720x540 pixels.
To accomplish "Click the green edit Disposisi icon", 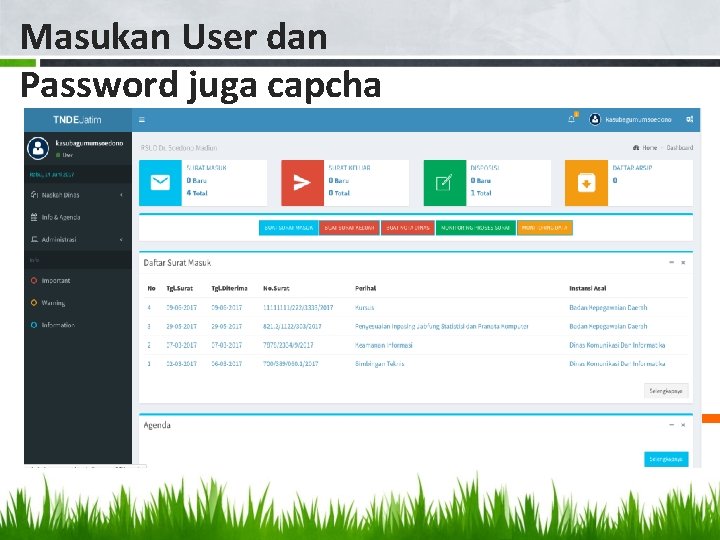I will point(444,183).
